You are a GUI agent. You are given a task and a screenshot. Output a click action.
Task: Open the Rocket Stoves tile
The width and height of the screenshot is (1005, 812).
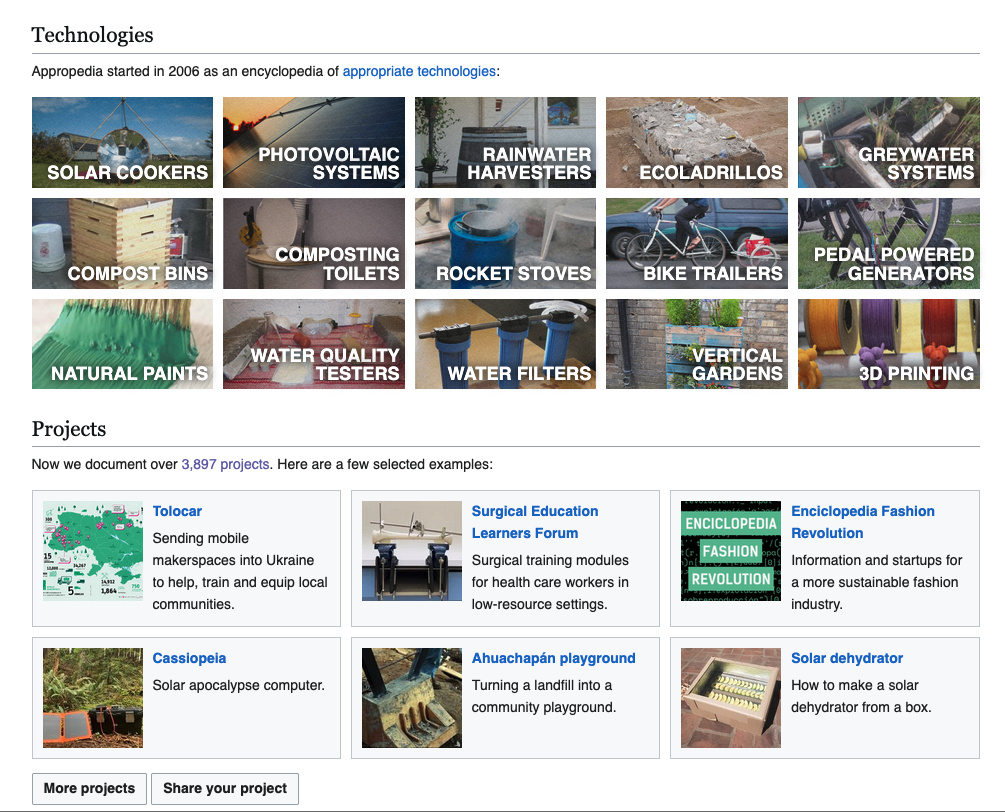[505, 243]
